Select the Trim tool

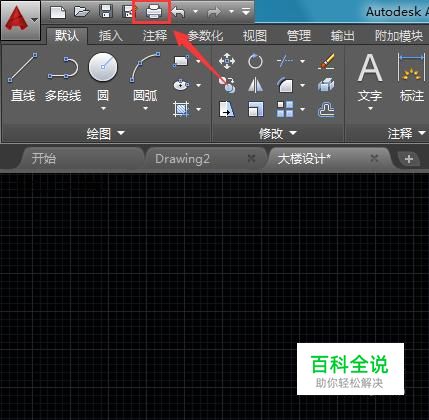point(285,61)
